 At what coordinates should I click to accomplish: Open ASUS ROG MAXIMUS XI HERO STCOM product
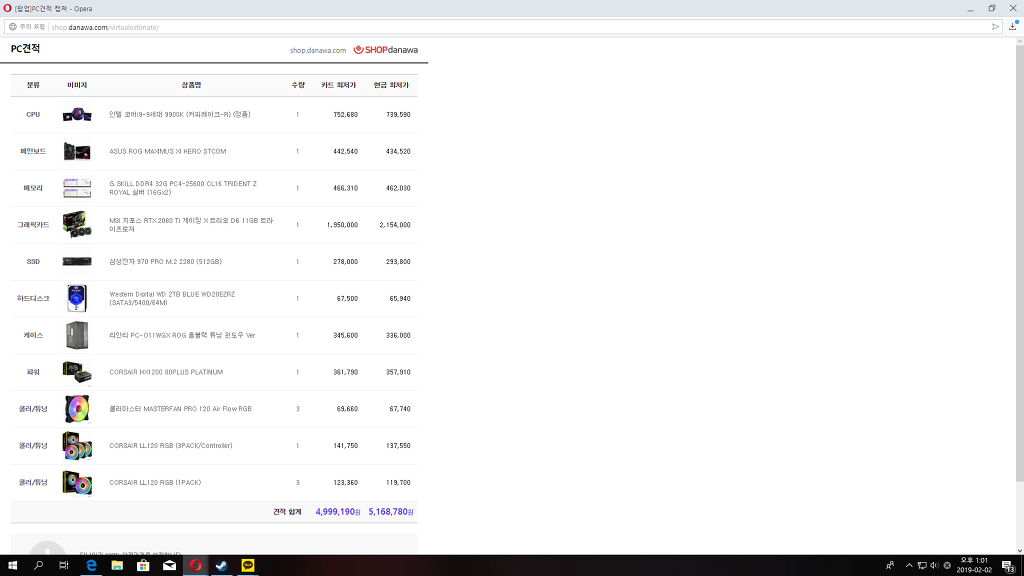tap(168, 152)
